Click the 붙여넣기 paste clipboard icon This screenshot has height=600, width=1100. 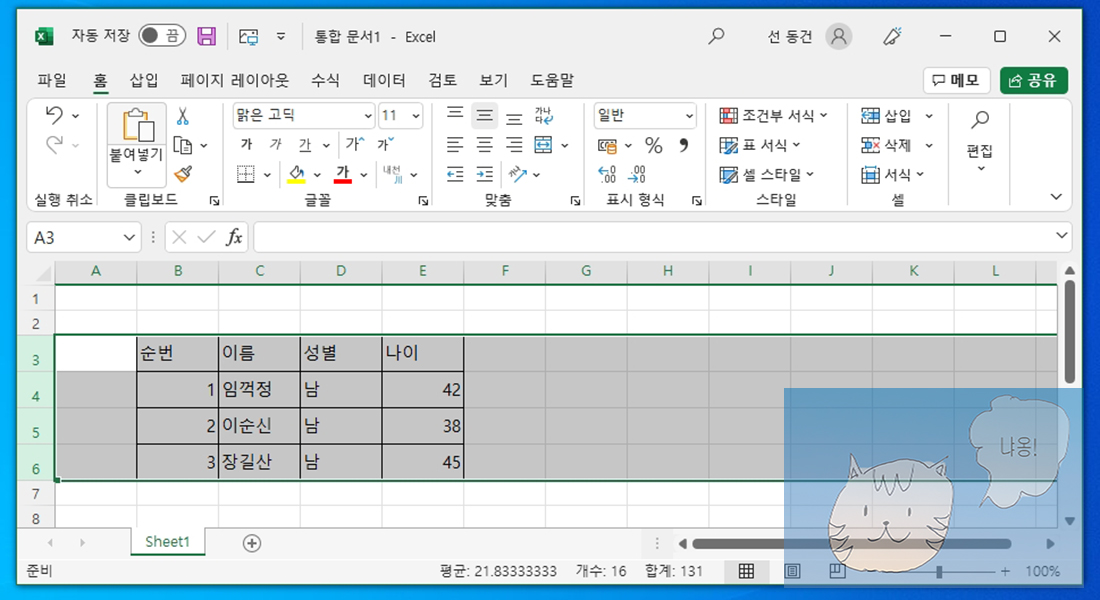click(x=138, y=126)
